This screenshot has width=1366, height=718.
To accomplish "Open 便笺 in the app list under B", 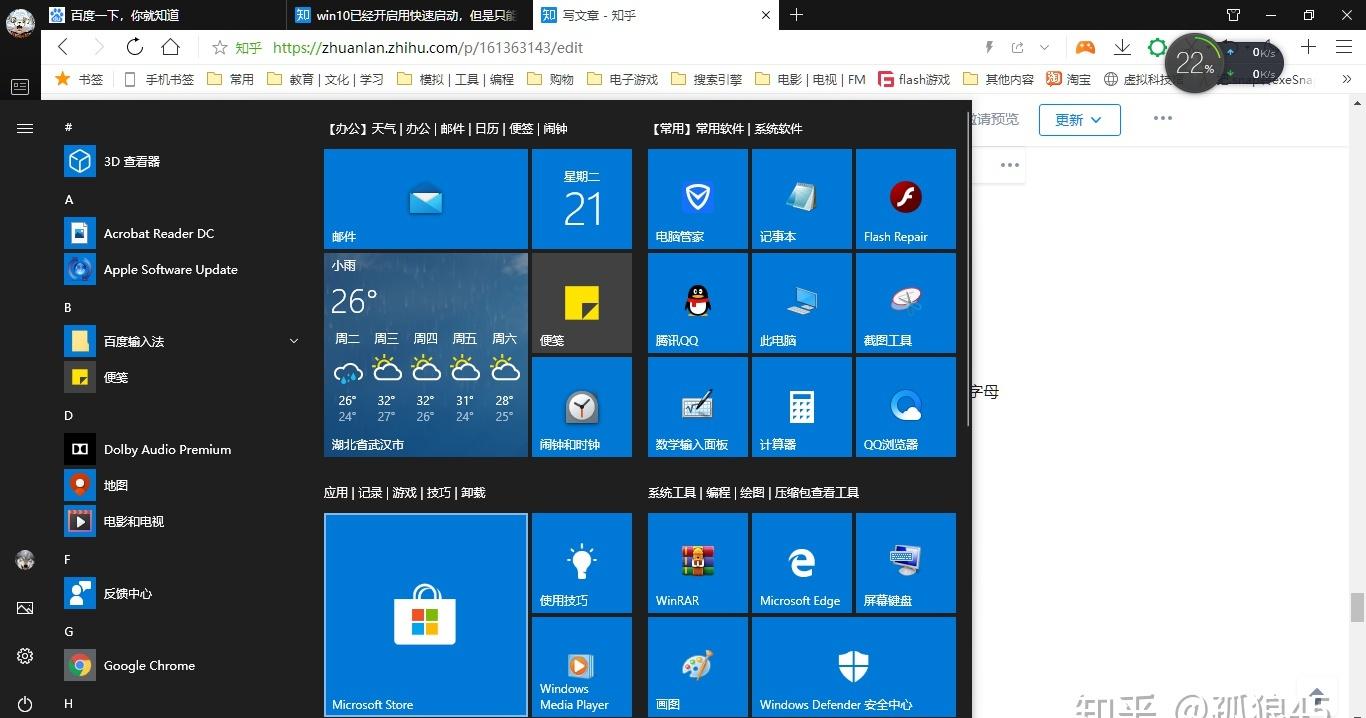I will (x=184, y=377).
